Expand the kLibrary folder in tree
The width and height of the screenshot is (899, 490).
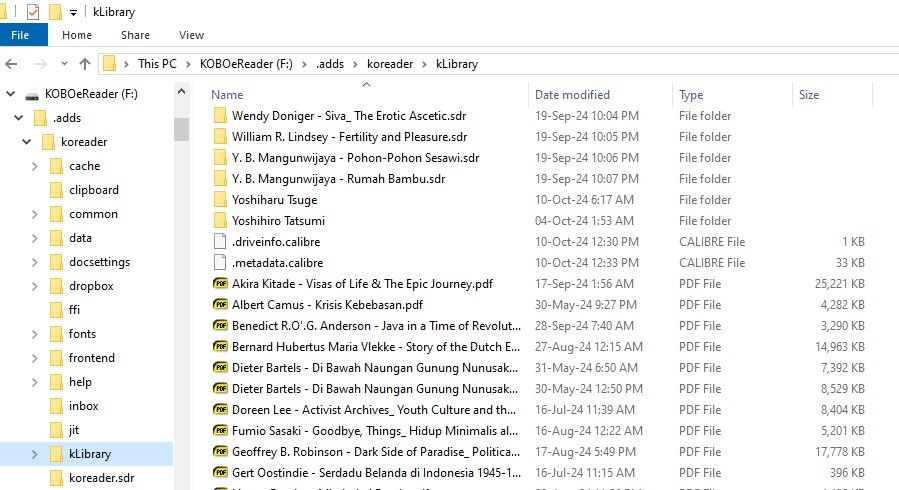point(34,454)
